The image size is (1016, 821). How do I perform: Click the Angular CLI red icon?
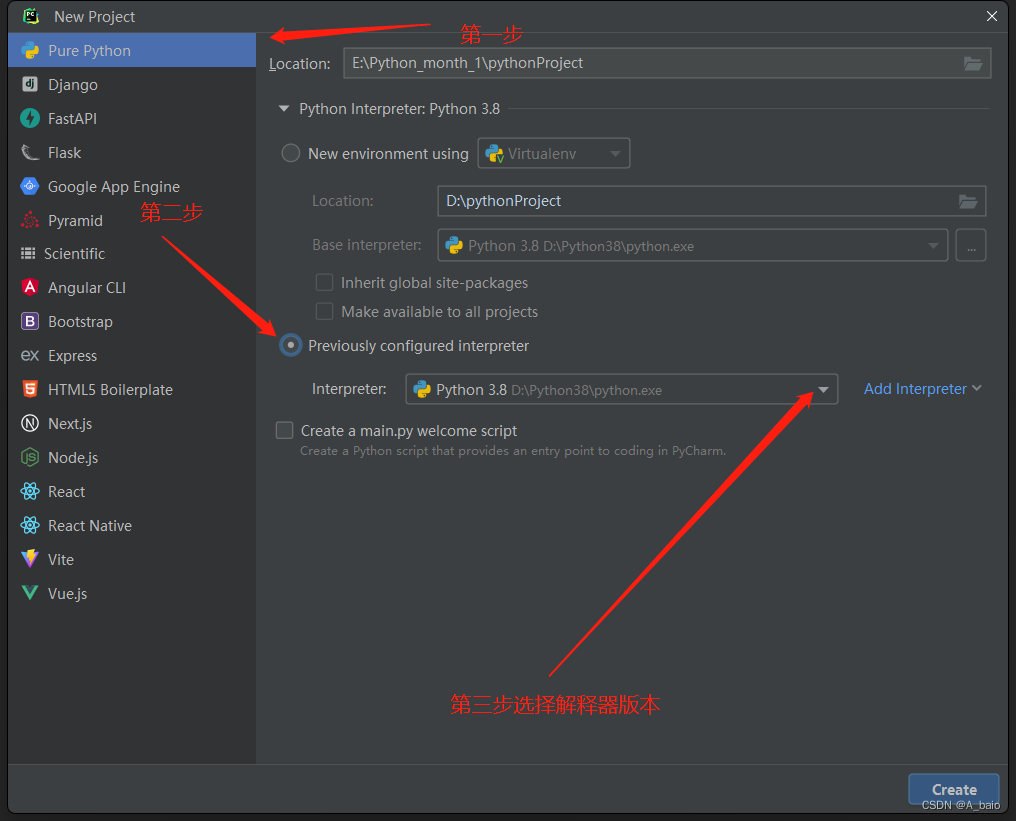[x=30, y=287]
